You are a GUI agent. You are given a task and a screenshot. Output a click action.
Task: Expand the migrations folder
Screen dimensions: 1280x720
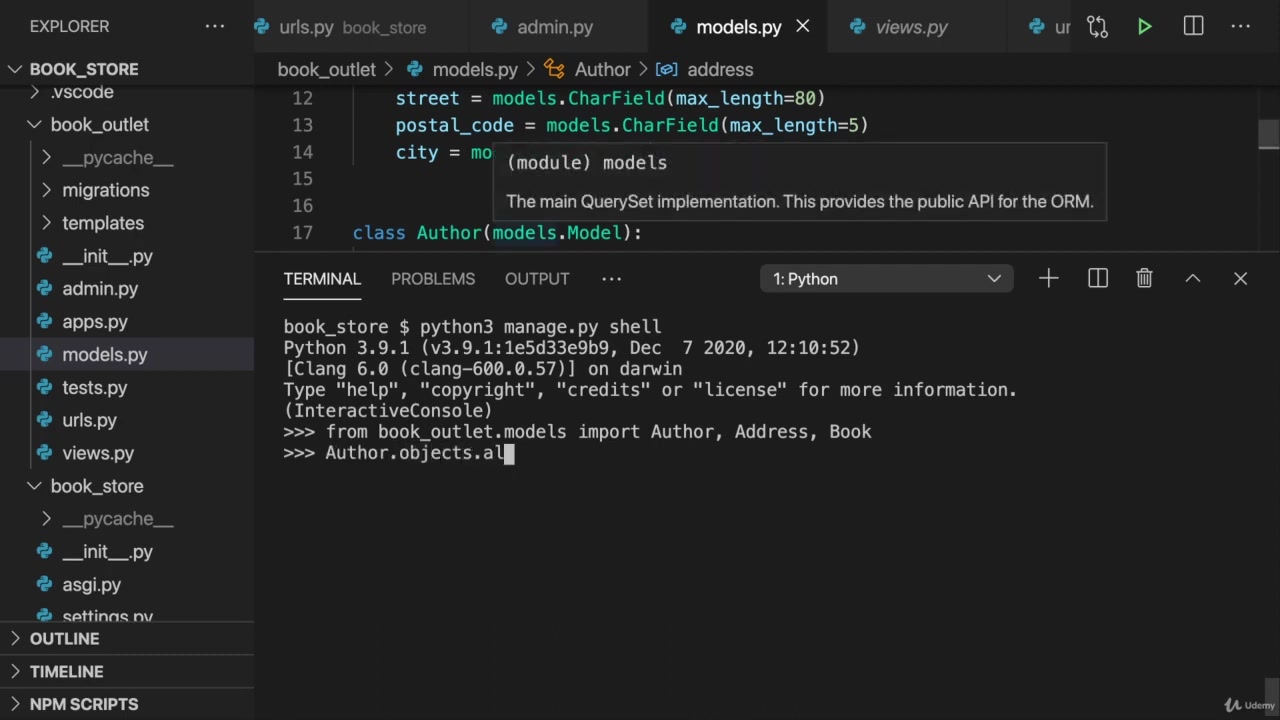(105, 190)
